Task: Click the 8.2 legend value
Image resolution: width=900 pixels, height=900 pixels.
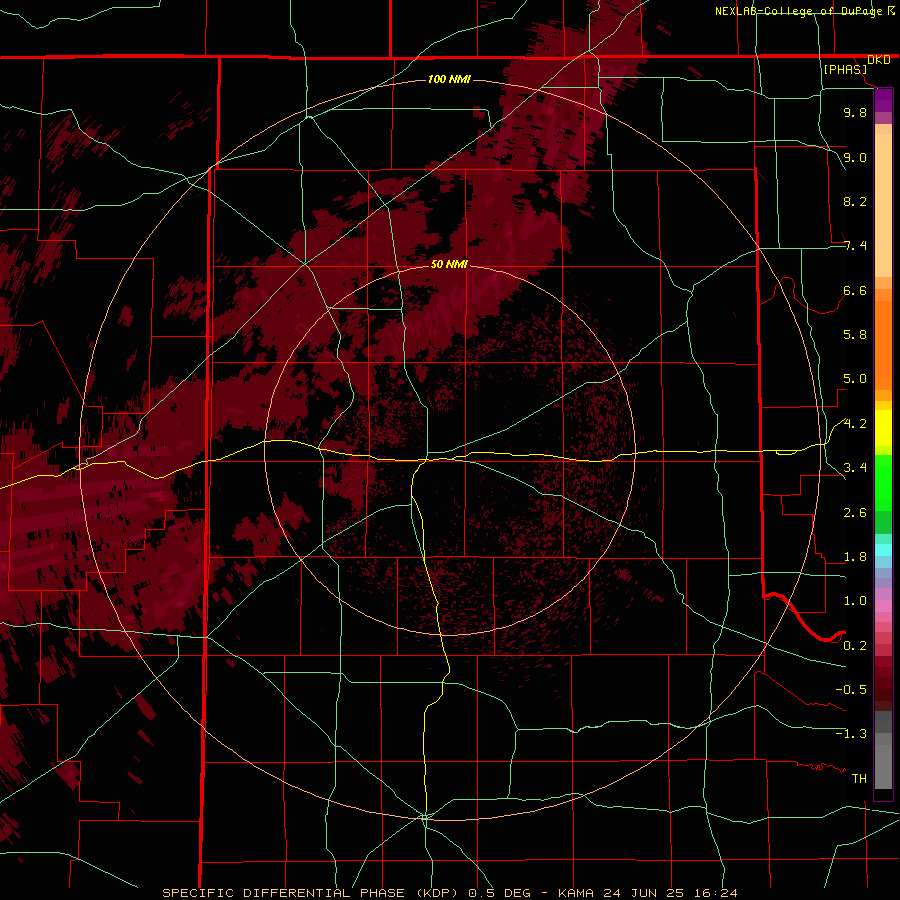Action: tap(855, 201)
